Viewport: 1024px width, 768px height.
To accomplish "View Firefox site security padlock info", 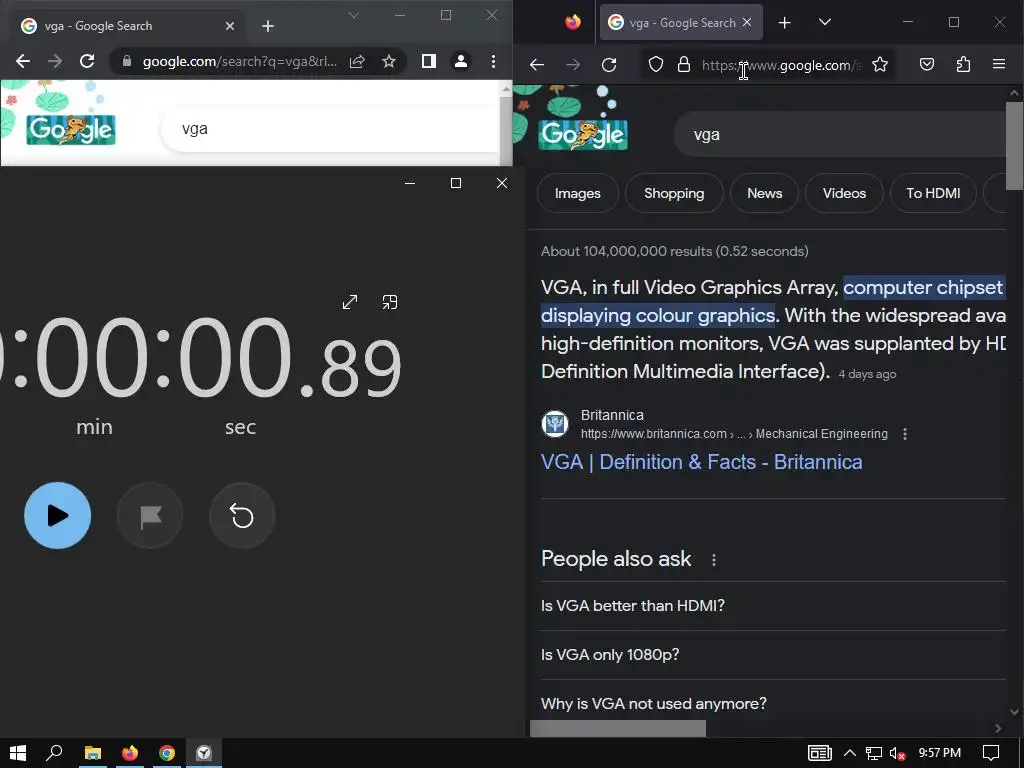I will (684, 65).
